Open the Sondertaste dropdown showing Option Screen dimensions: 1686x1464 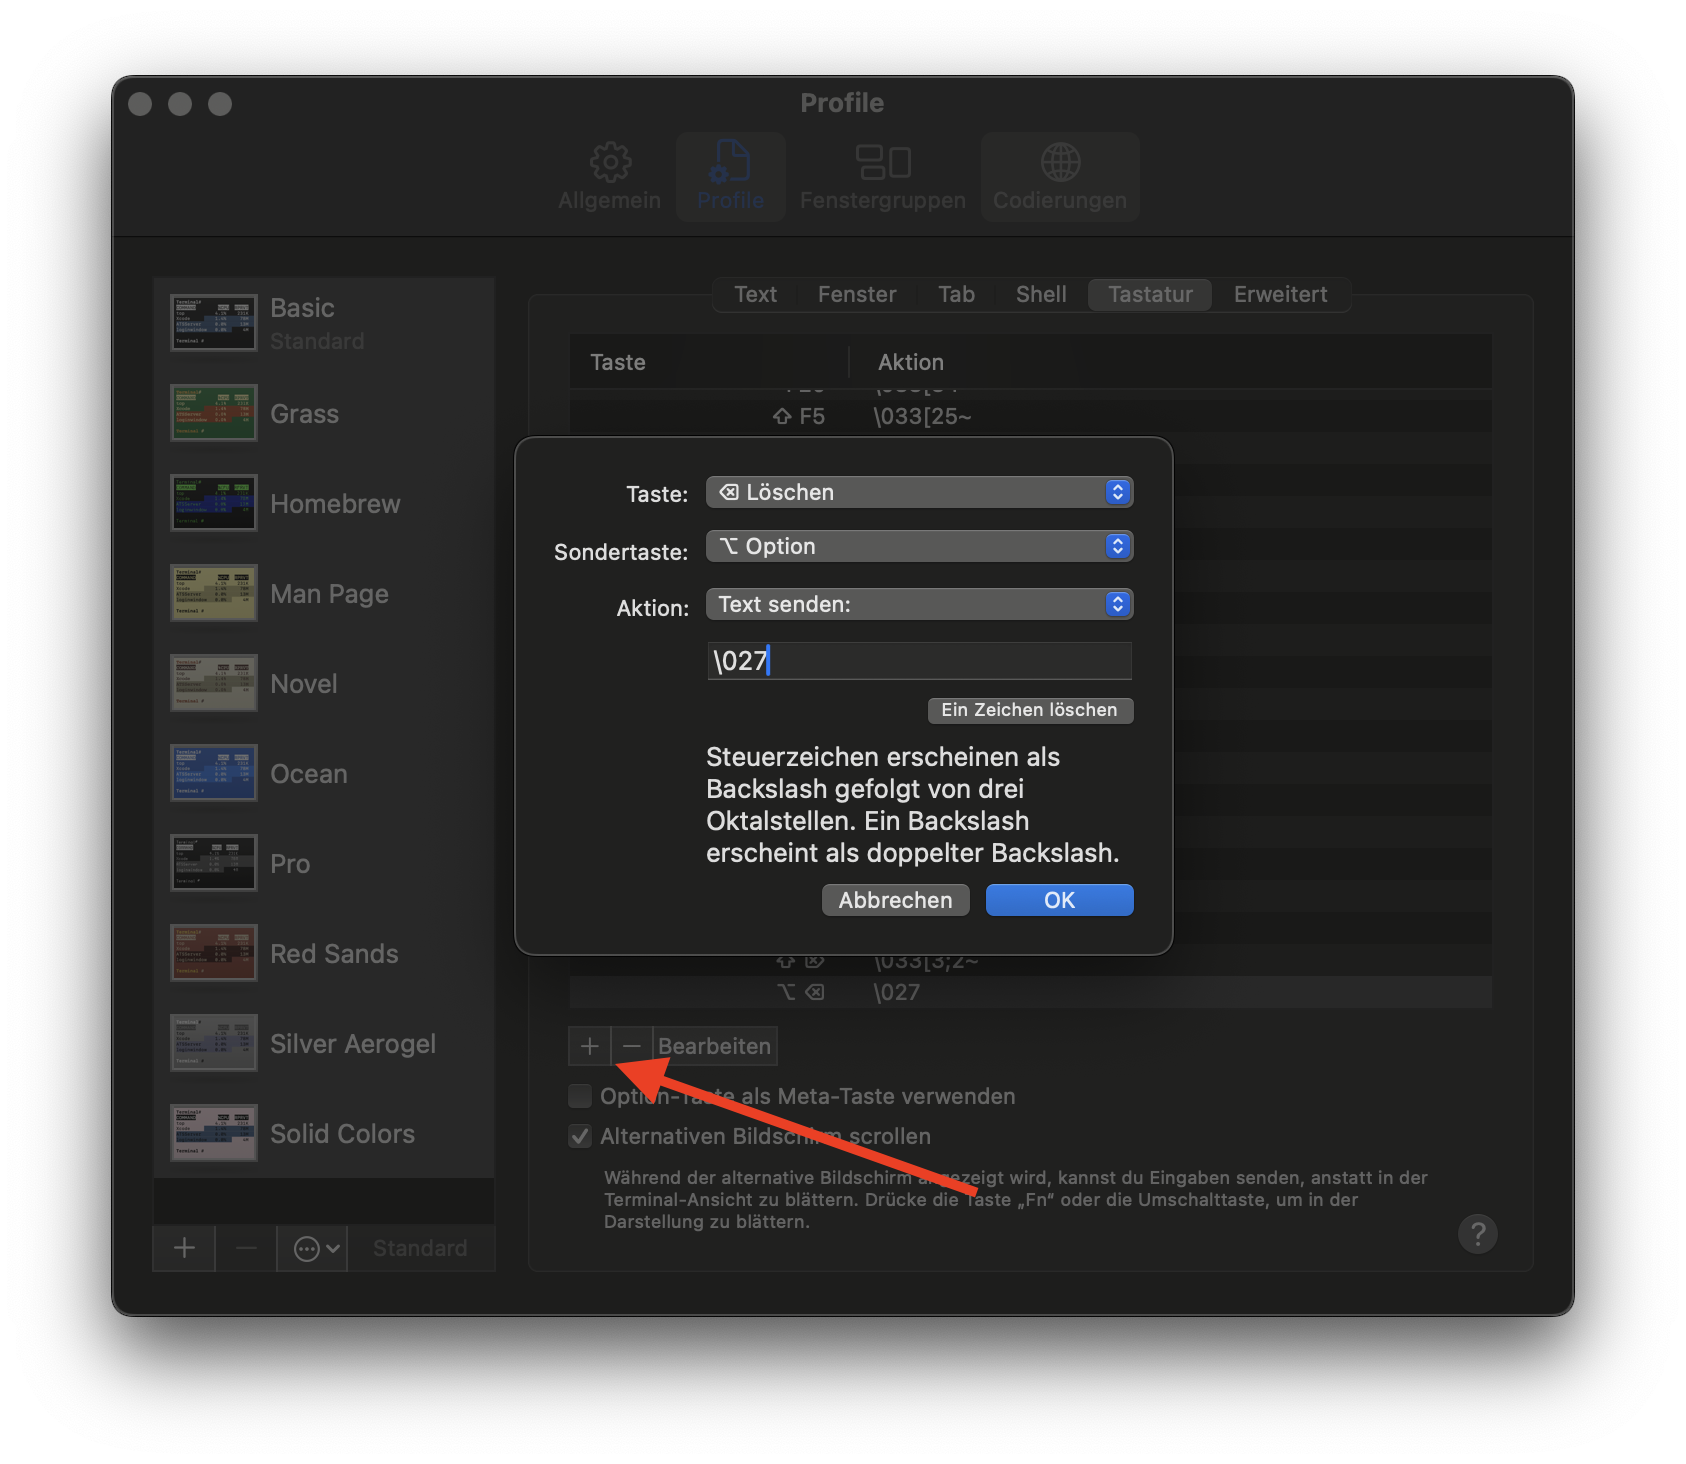[919, 546]
